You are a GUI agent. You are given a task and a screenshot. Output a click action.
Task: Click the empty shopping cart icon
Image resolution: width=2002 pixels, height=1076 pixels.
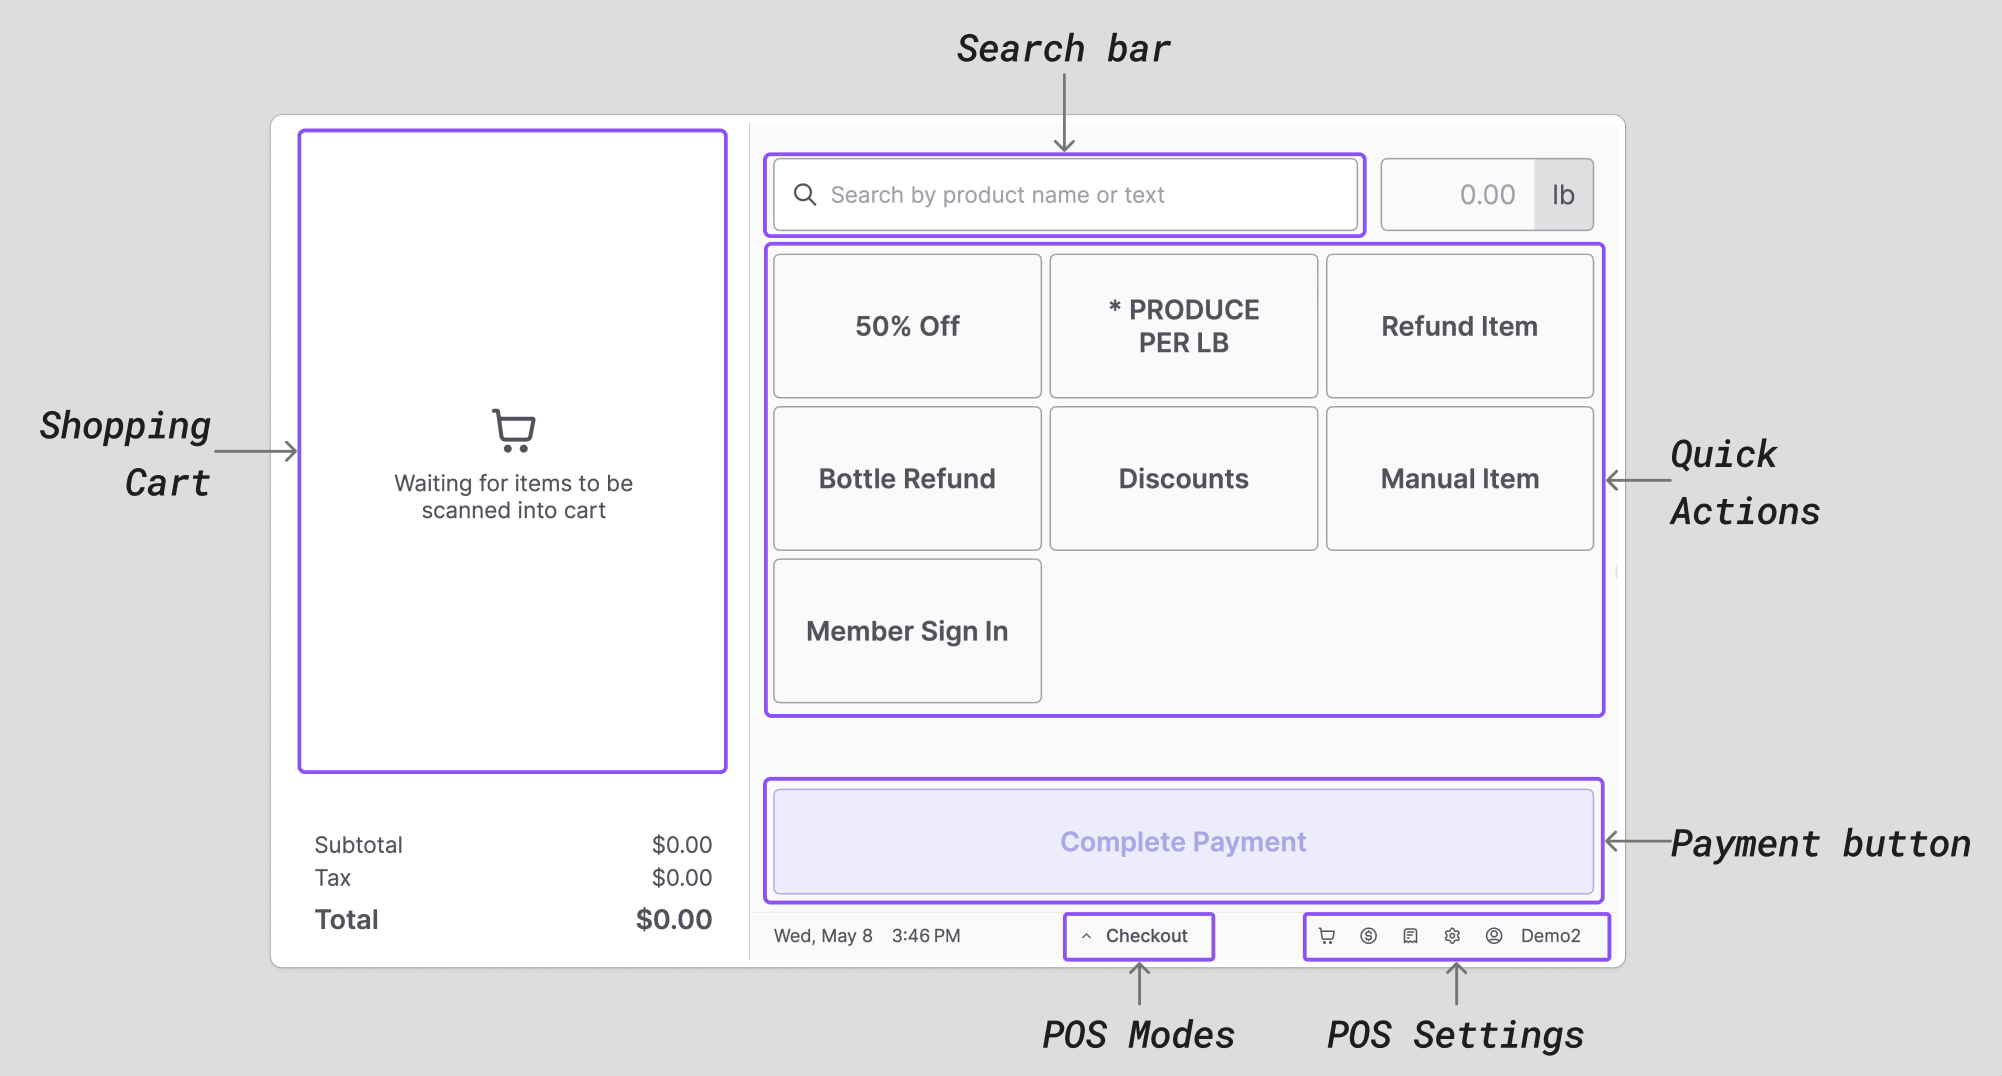[x=514, y=430]
